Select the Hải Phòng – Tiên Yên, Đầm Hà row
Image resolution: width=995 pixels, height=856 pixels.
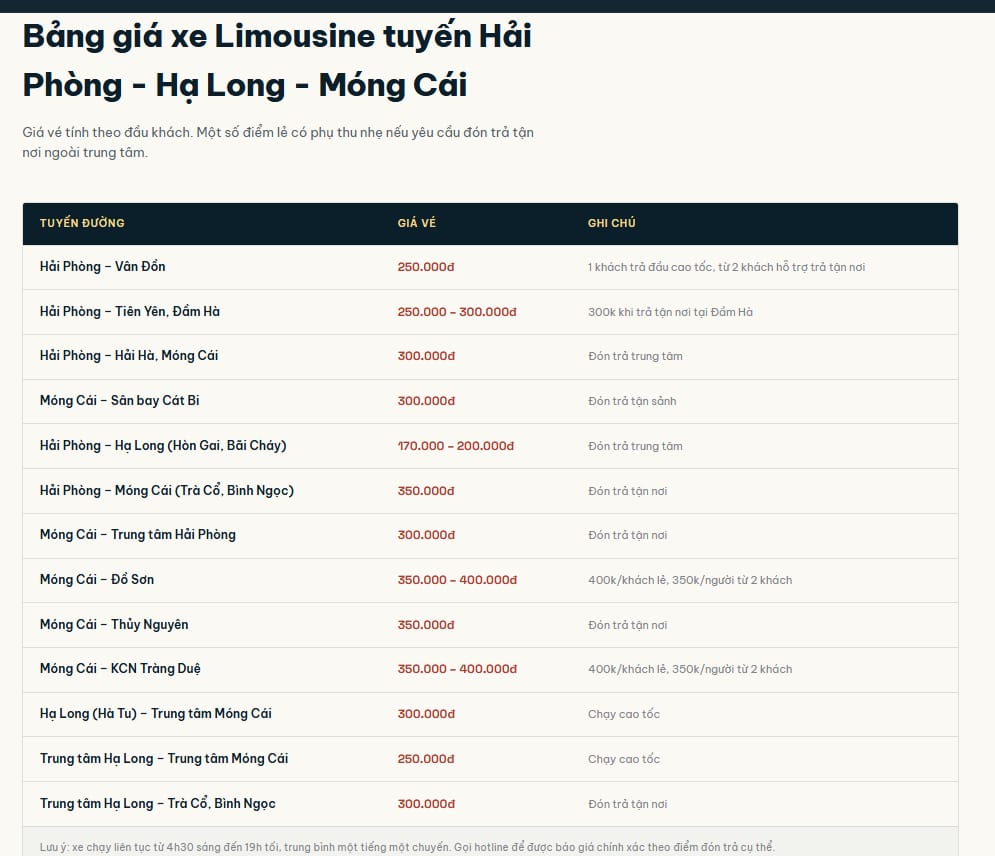click(490, 312)
